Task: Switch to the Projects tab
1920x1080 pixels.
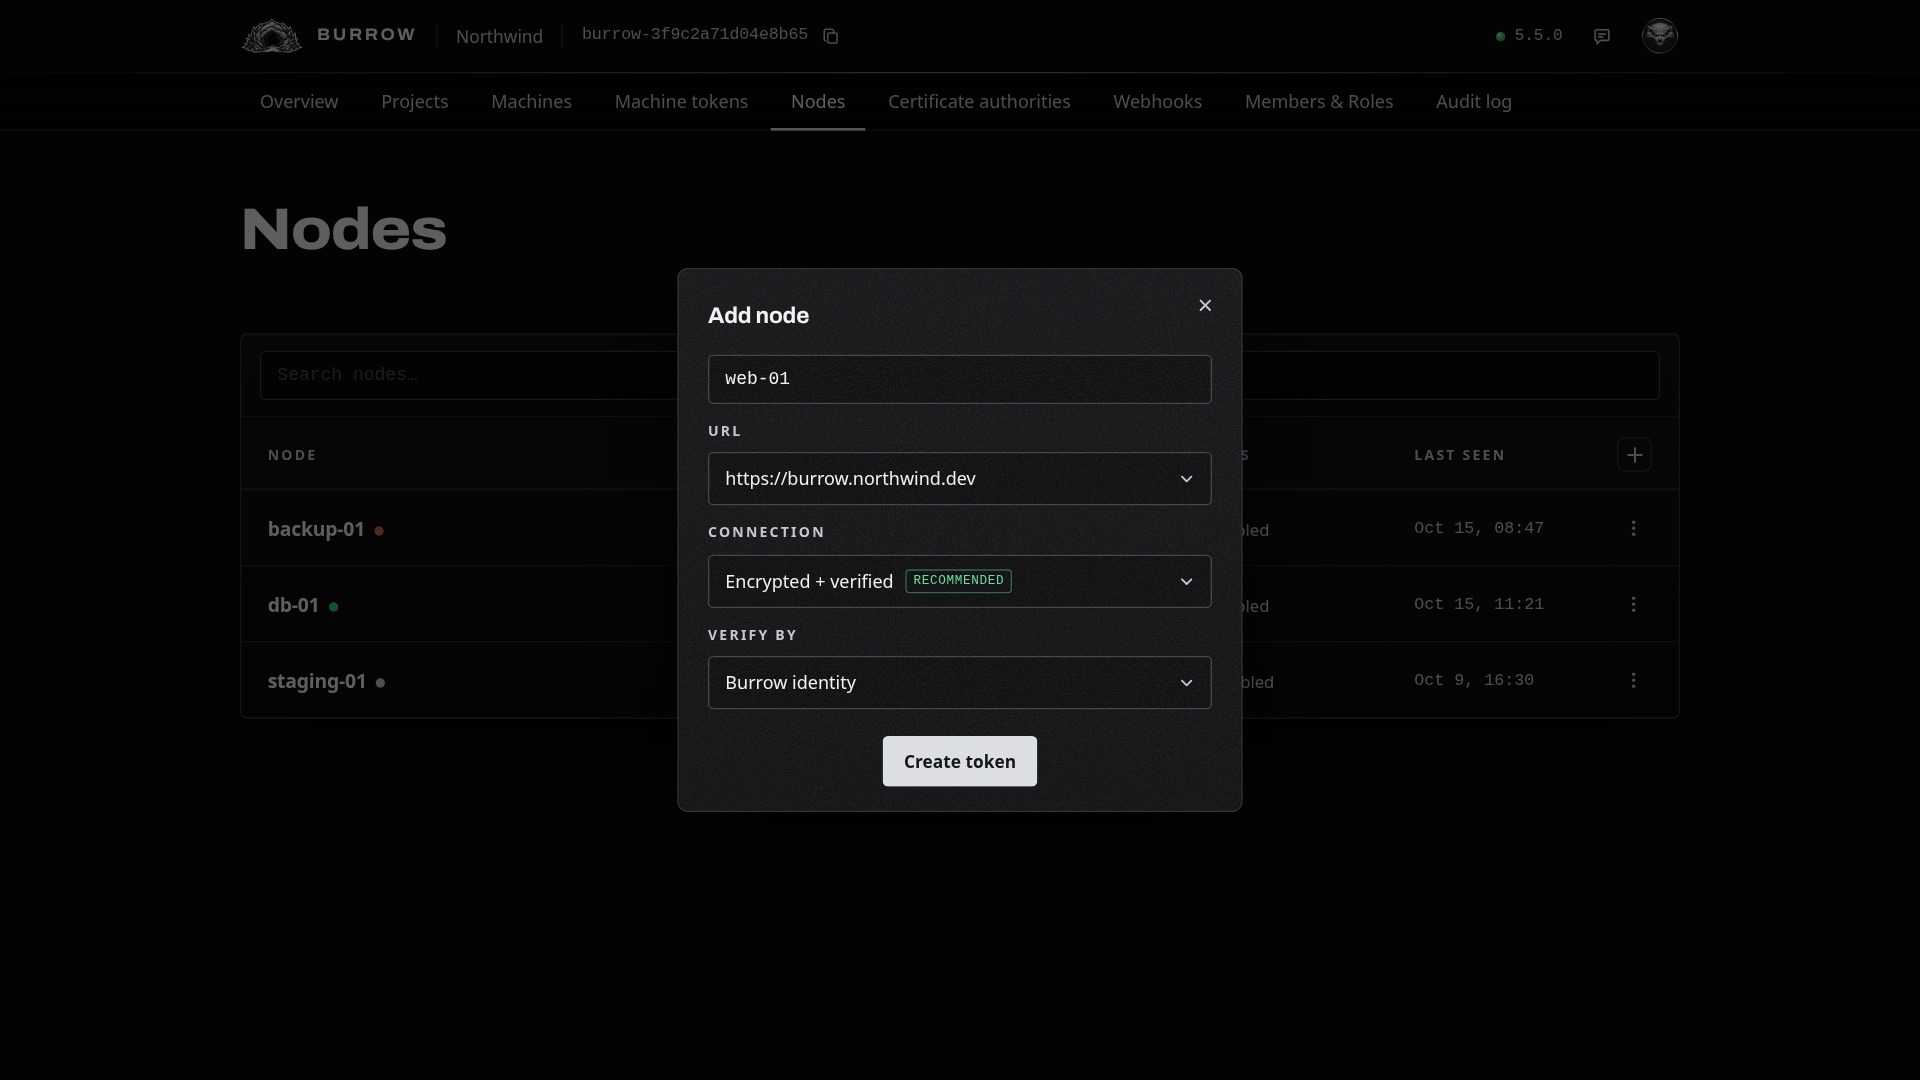Action: 414,101
